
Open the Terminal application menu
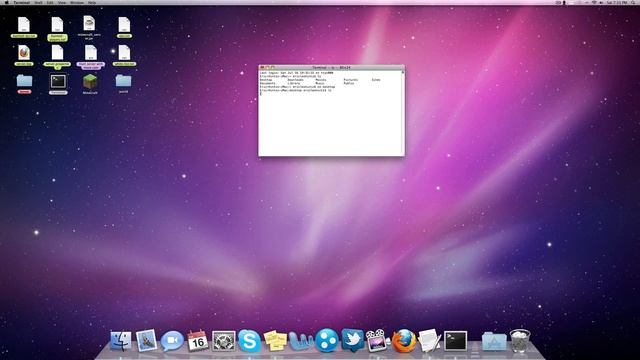click(22, 2)
